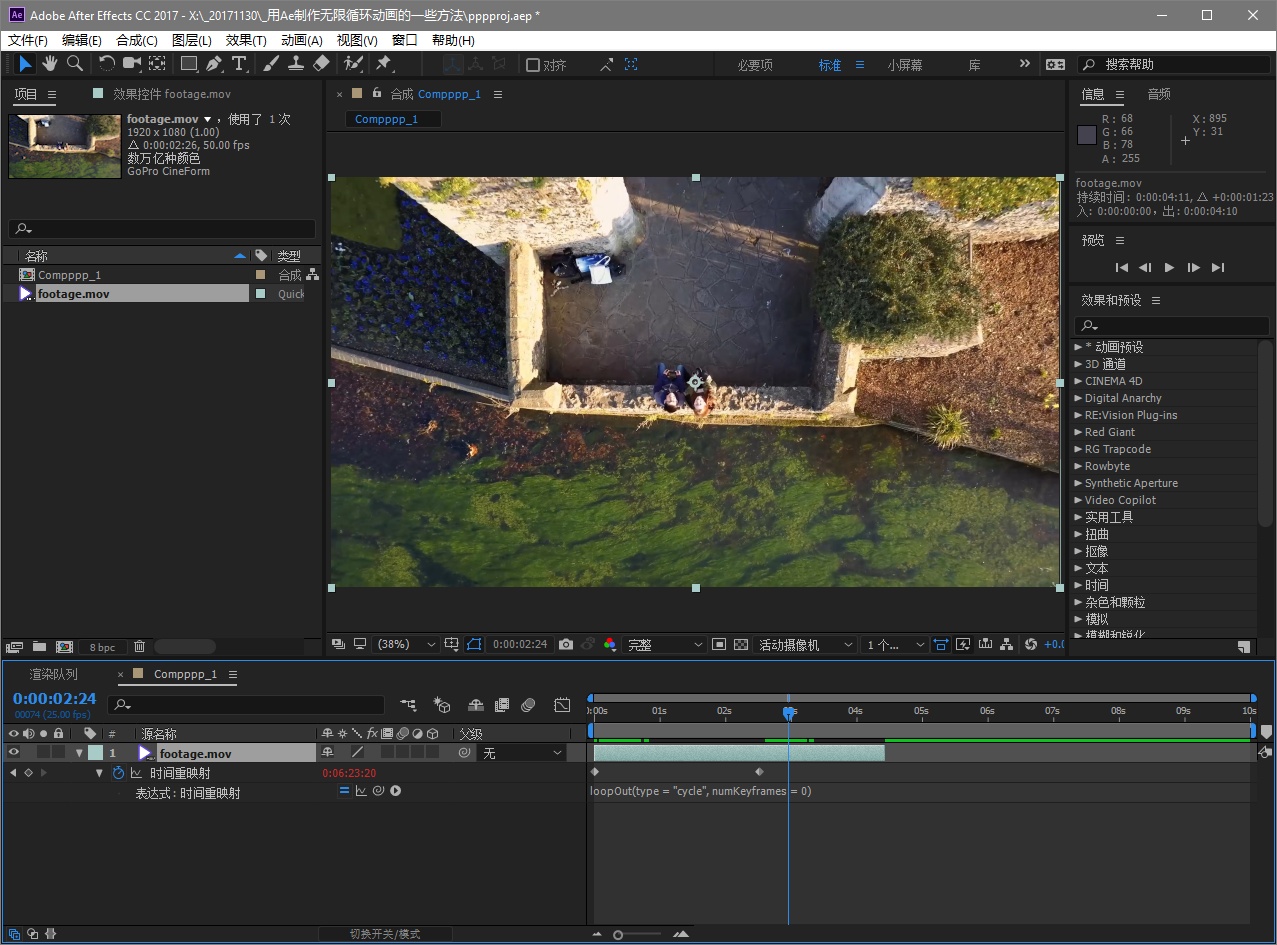Toggle the 时间重映射 stopwatch
This screenshot has width=1277, height=945.
118,773
